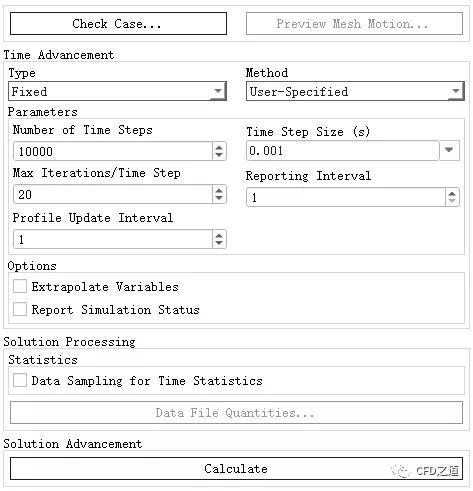Decrease Number of Time Steps with down arrow
The image size is (473, 491).
click(219, 155)
